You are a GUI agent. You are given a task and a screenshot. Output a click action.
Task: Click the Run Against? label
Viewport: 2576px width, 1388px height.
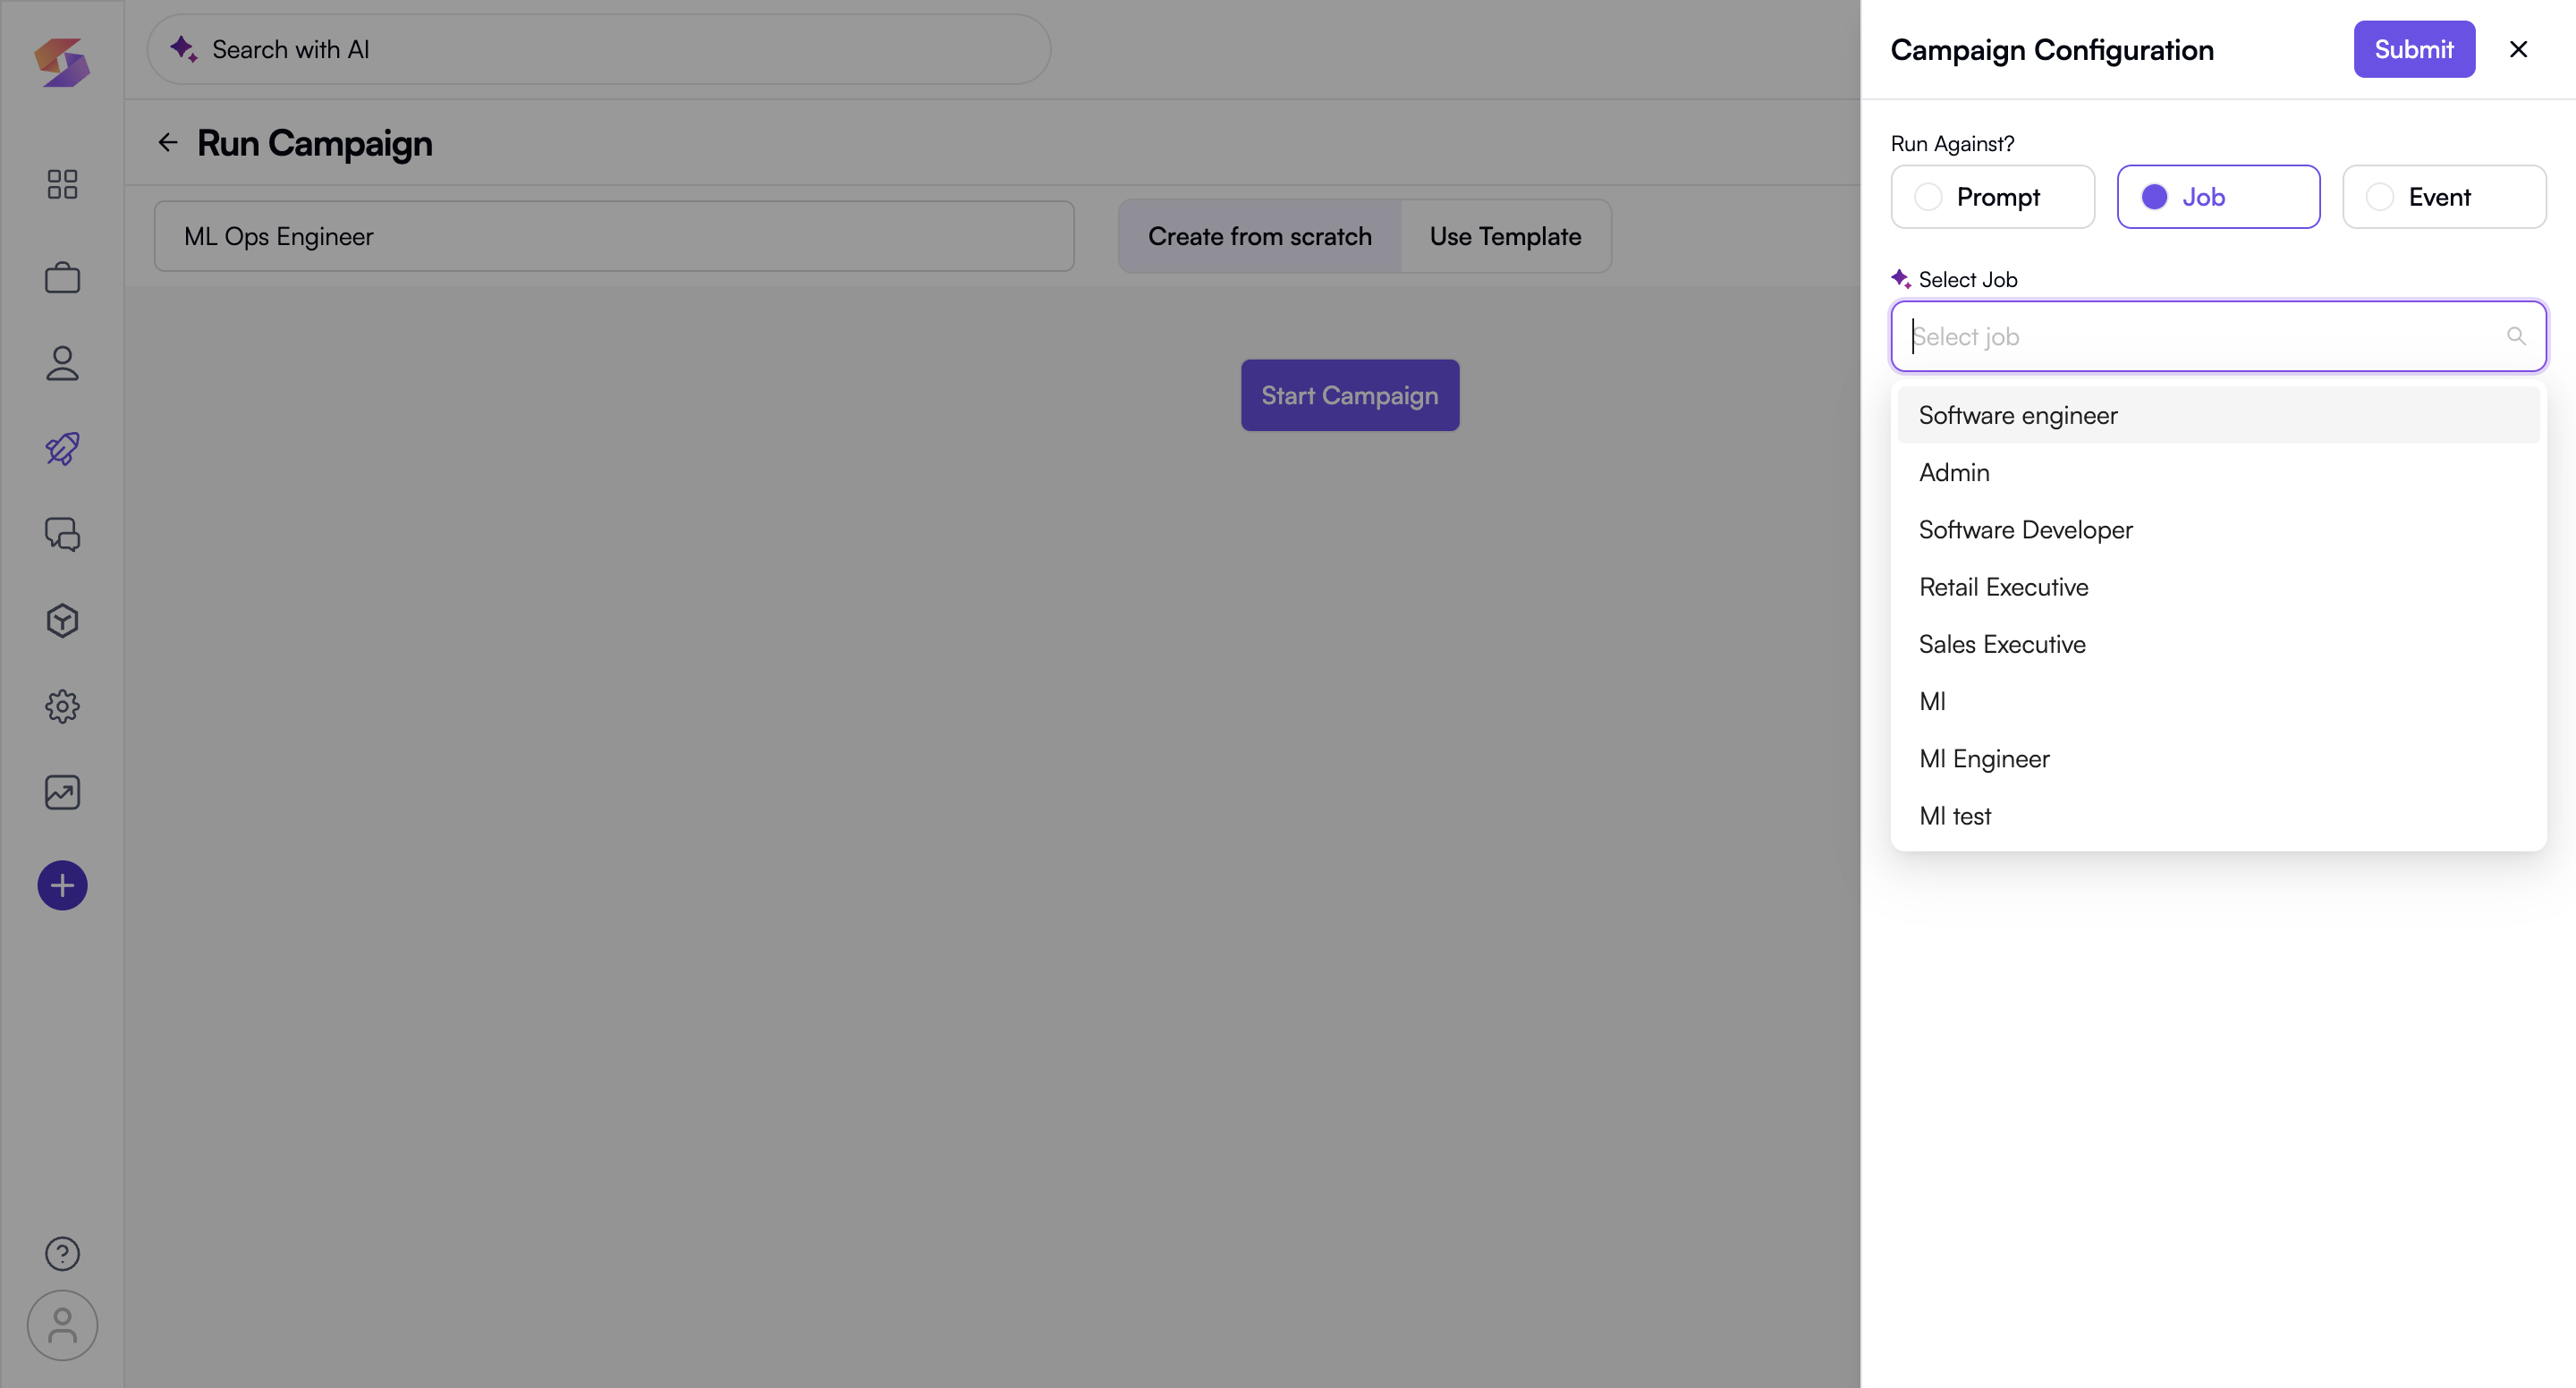[x=1952, y=143]
